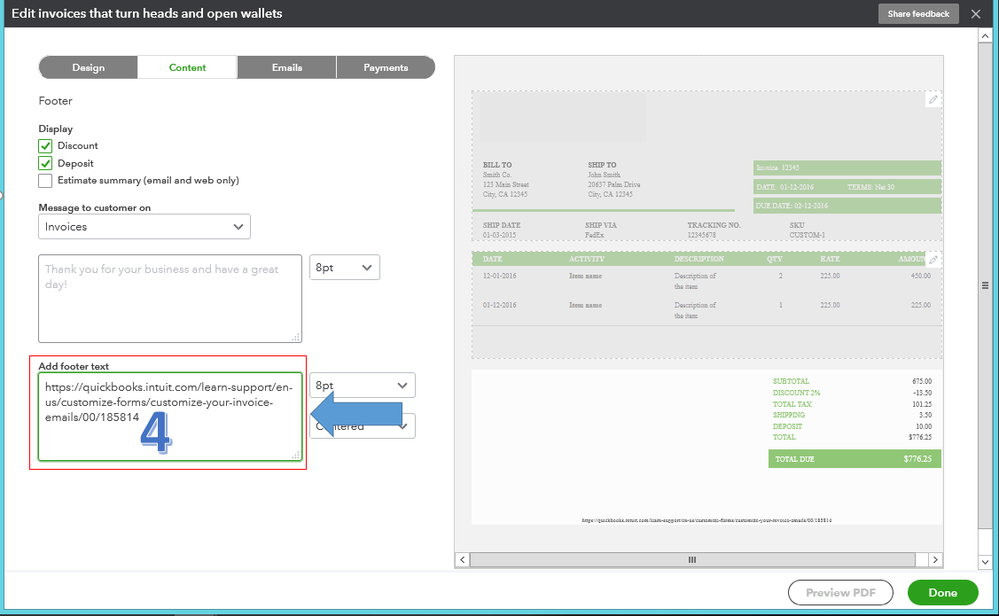Enable Estimate summary checkbox
This screenshot has width=999, height=616.
coord(45,181)
